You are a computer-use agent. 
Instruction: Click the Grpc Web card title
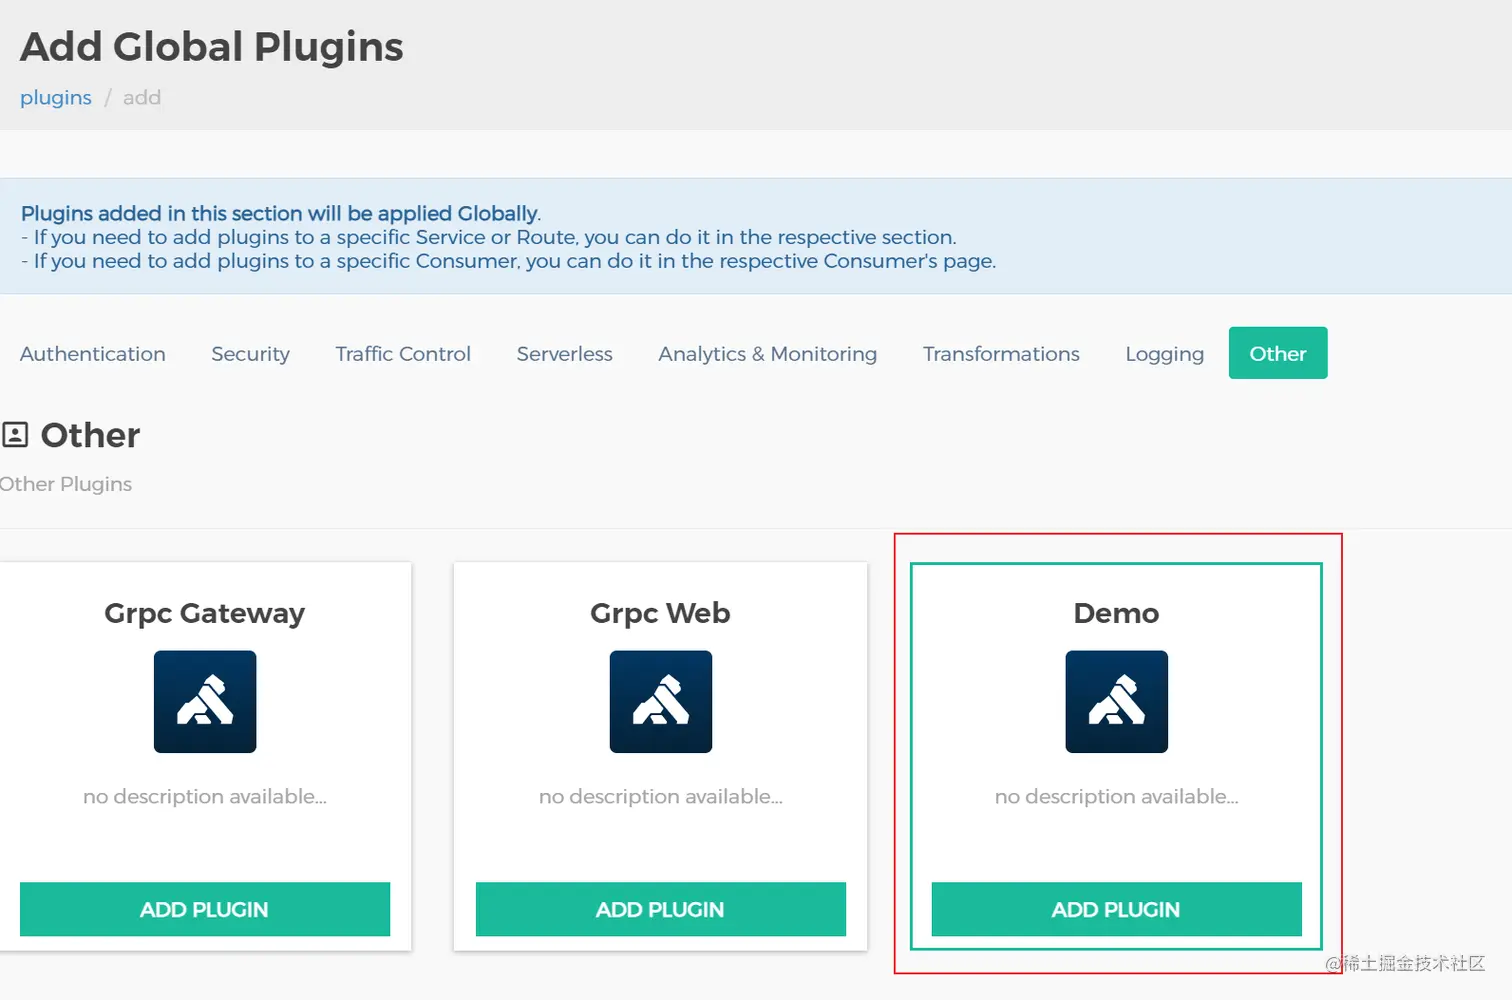(x=660, y=613)
